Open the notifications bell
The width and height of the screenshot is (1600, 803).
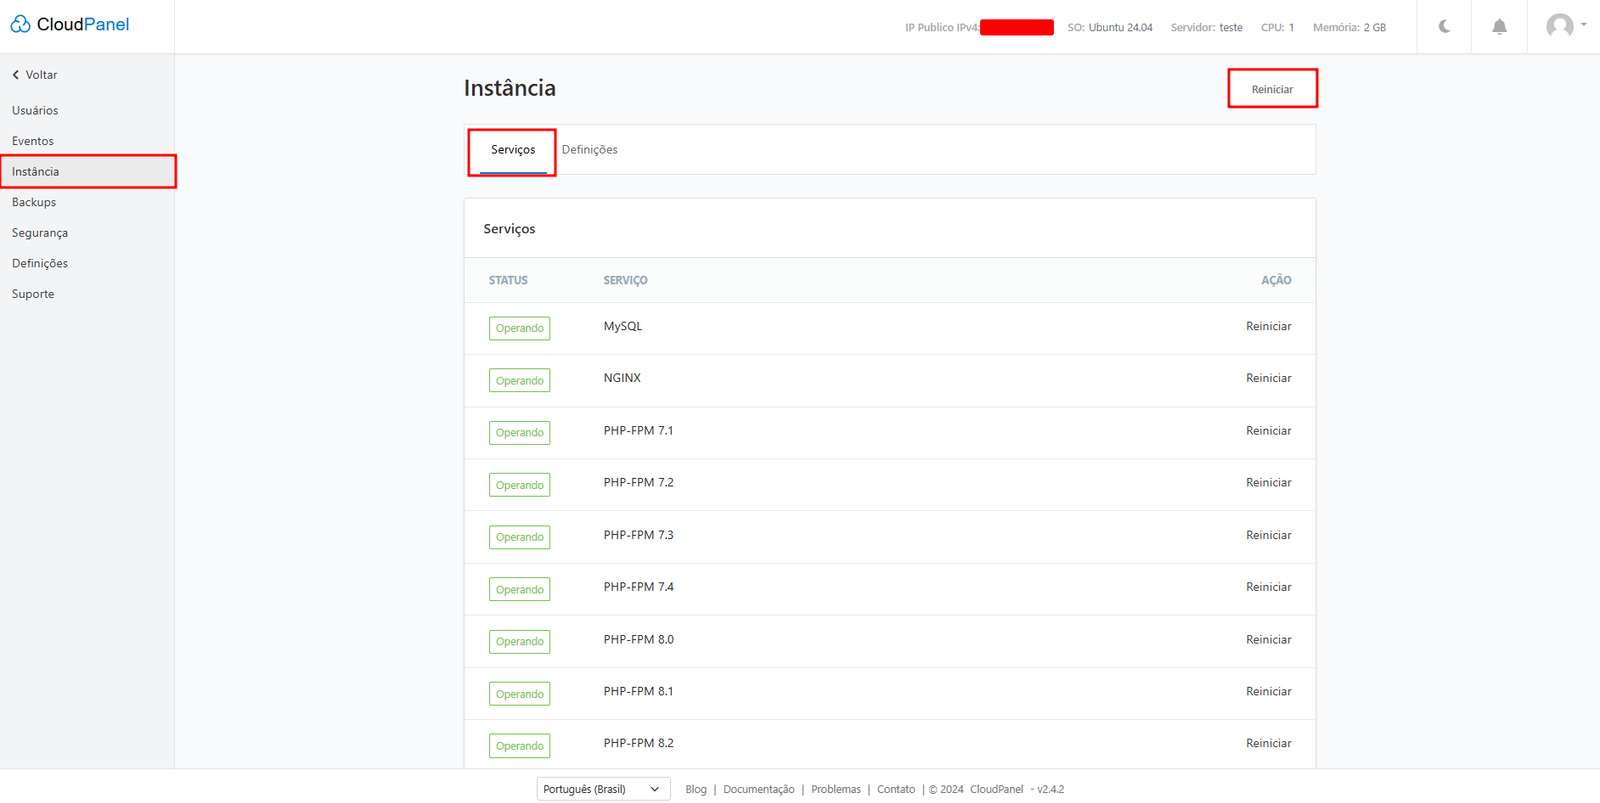1499,27
